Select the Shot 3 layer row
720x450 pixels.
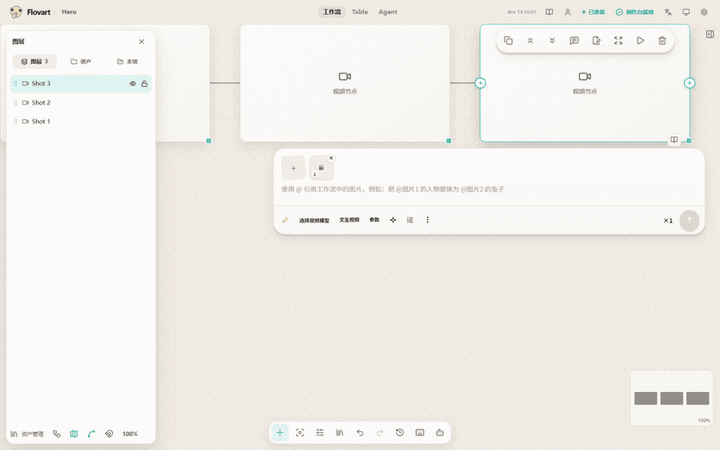81,84
